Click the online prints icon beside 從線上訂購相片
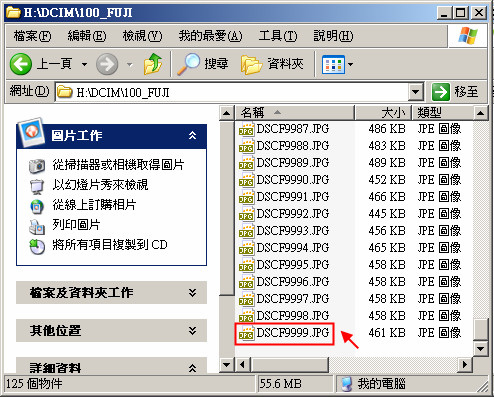The width and height of the screenshot is (494, 397). pyautogui.click(x=37, y=206)
